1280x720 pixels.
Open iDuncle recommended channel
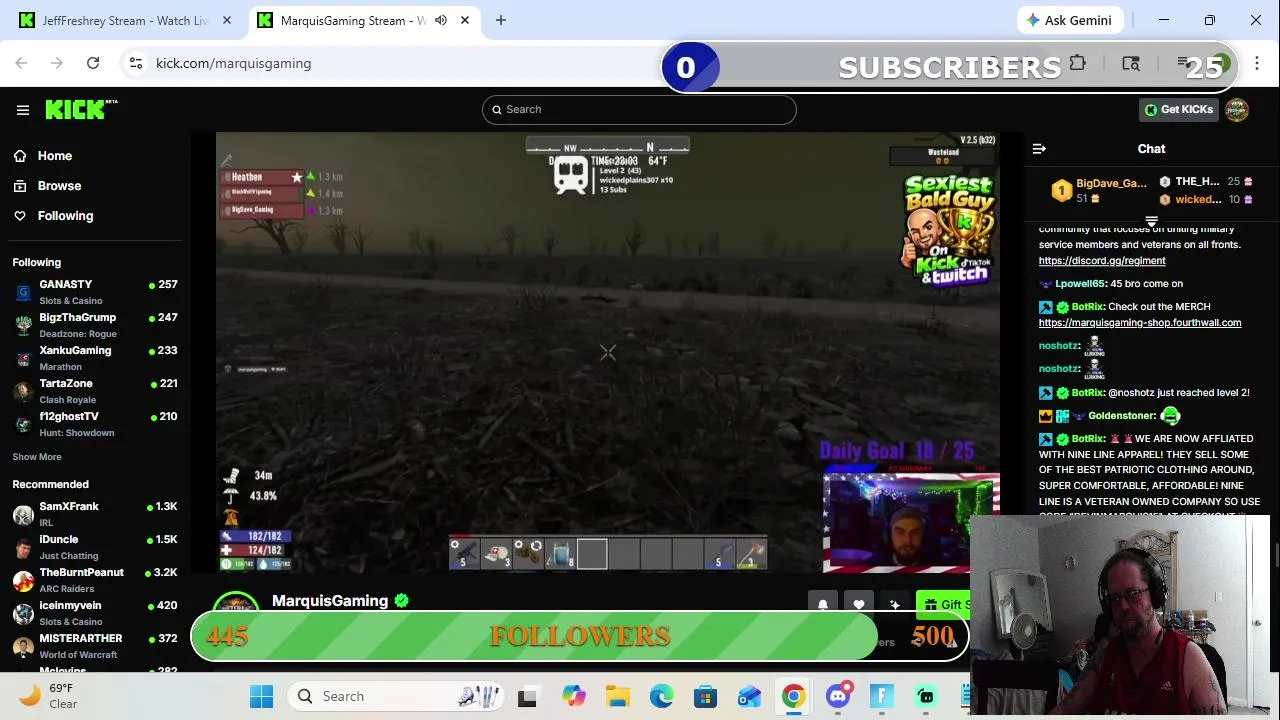coord(96,547)
